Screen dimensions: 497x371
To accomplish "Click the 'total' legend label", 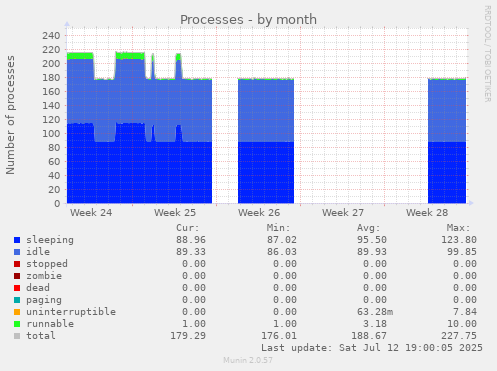I will pos(41,336).
